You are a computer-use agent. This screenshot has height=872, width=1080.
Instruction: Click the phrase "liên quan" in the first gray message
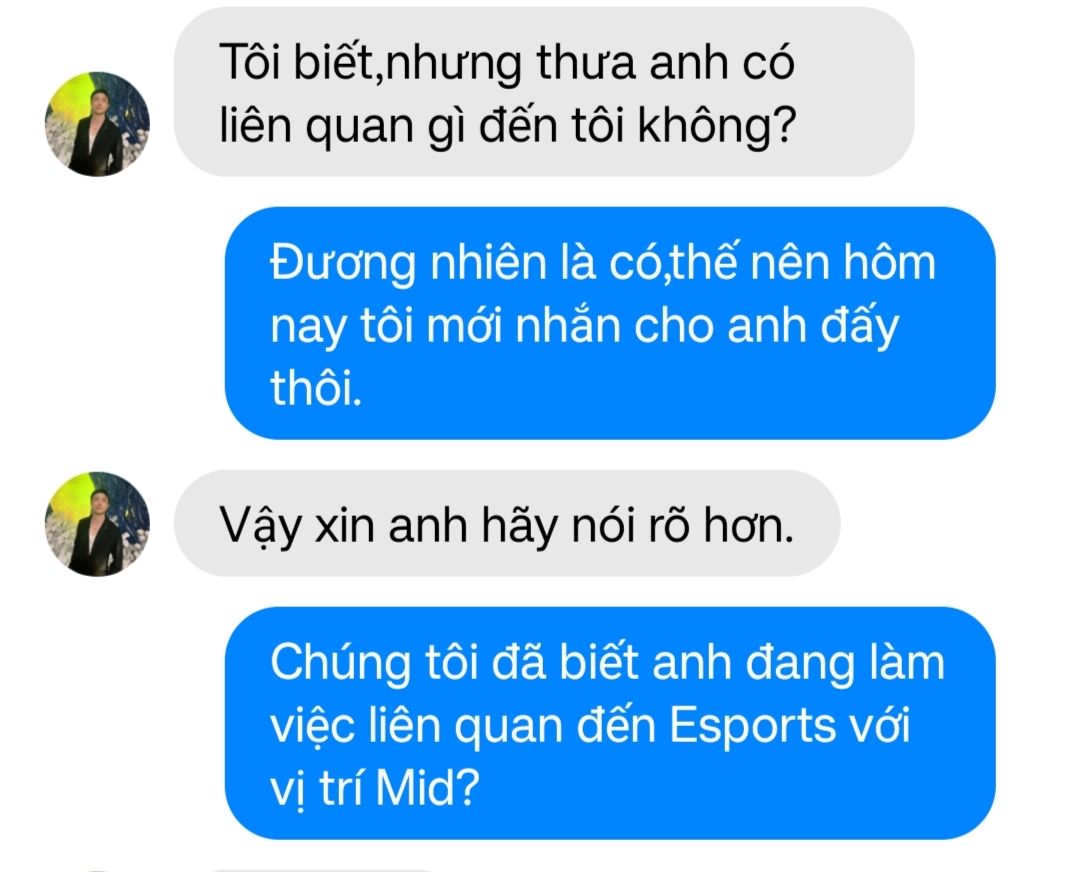[316, 127]
